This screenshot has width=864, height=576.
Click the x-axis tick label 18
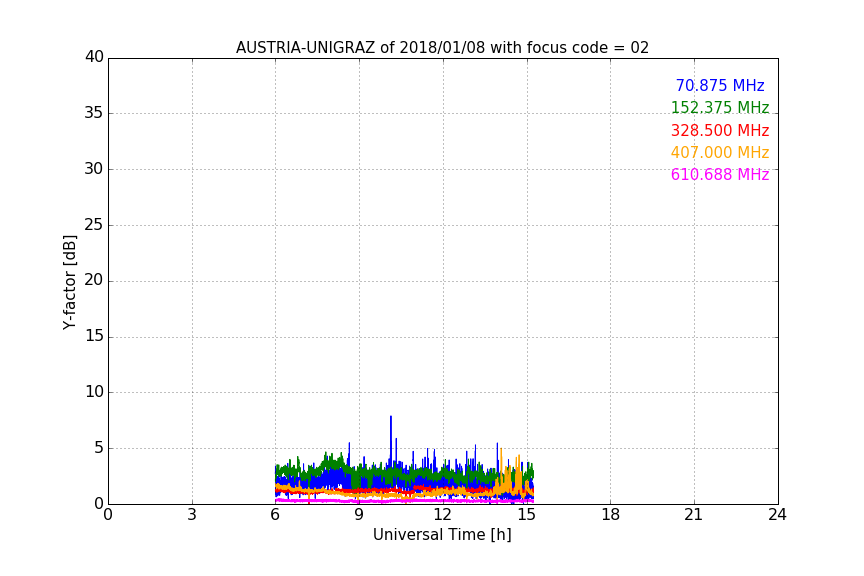(611, 515)
